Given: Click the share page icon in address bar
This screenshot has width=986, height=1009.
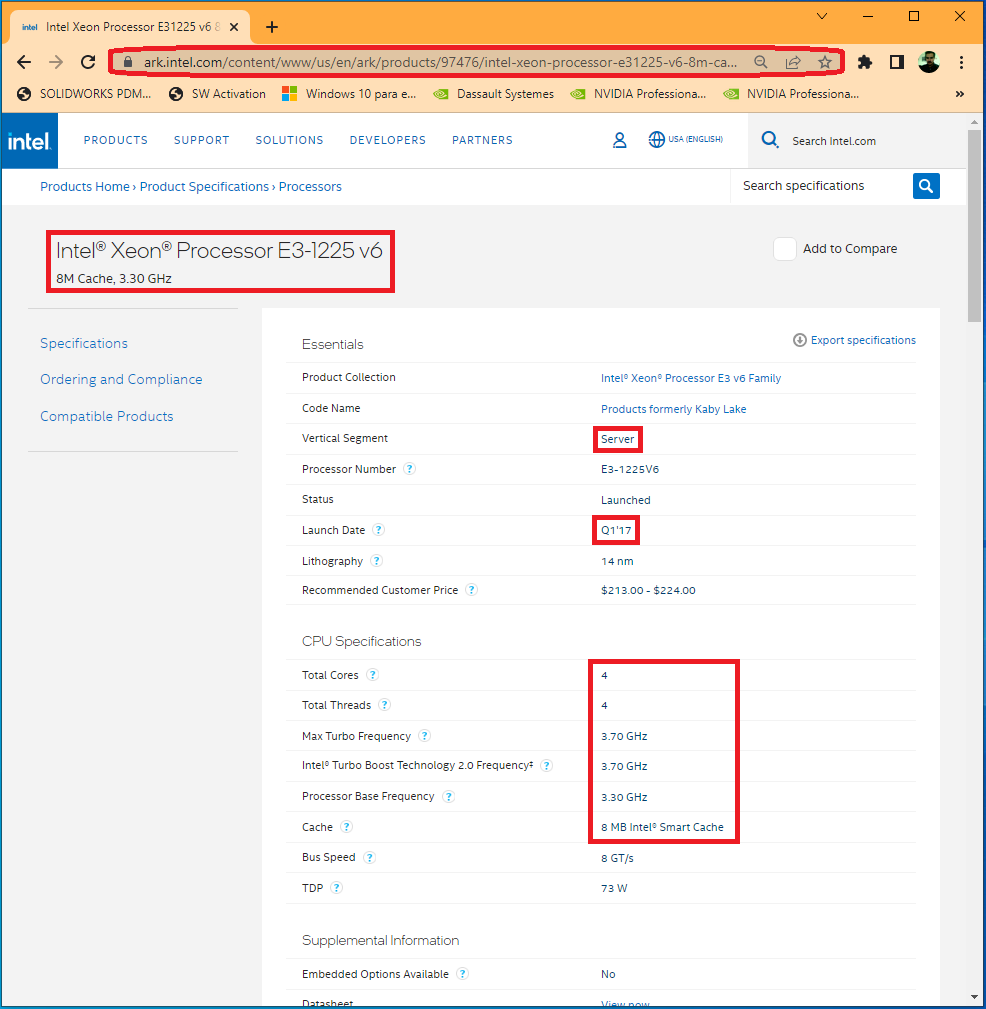Looking at the screenshot, I should pyautogui.click(x=793, y=62).
